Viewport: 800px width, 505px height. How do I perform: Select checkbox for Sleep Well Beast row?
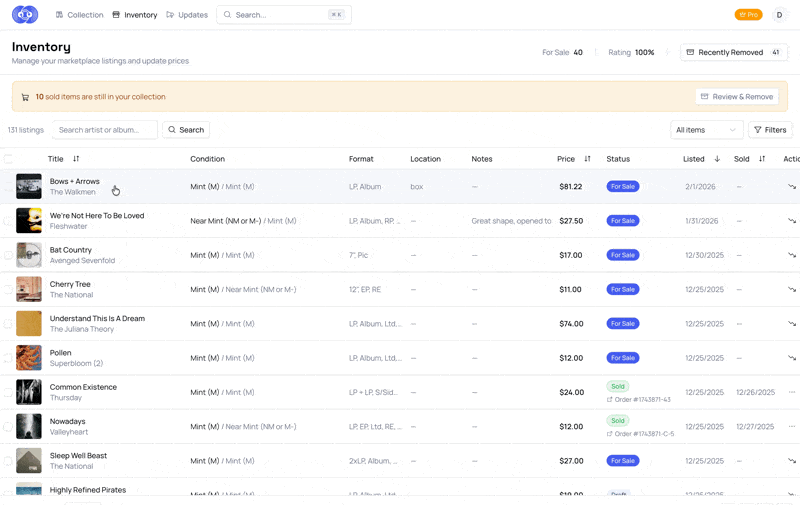pos(8,461)
